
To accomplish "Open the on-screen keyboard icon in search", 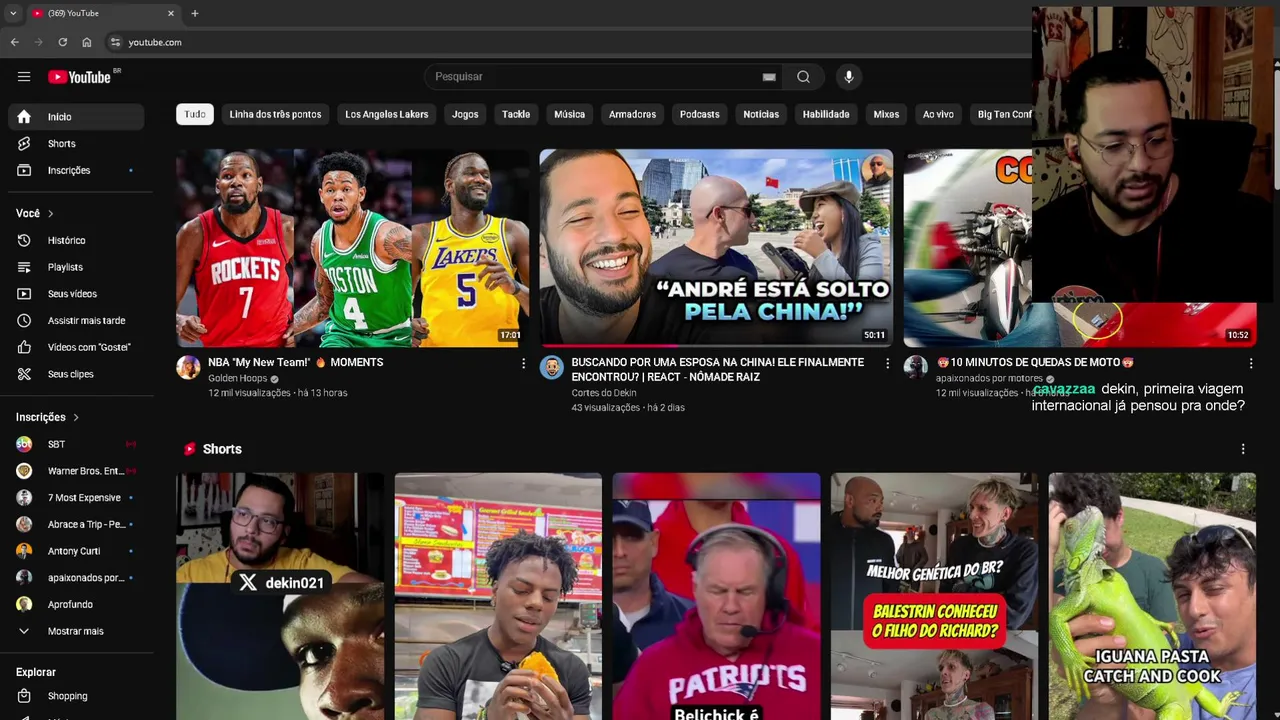I will (769, 77).
